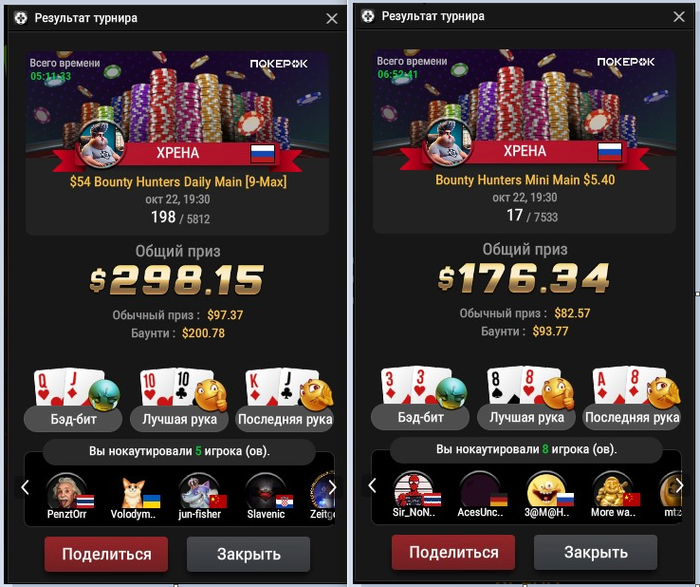Advance right window knockout list with right arrow
Image resolution: width=700 pixels, height=587 pixels.
point(679,485)
